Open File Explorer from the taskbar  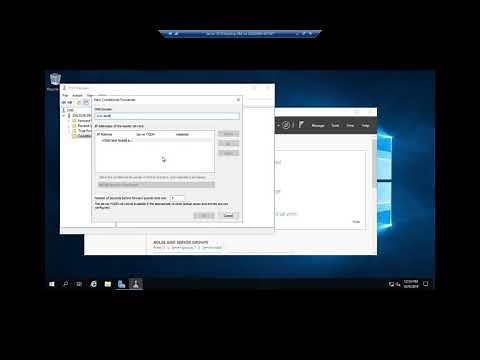click(x=108, y=284)
